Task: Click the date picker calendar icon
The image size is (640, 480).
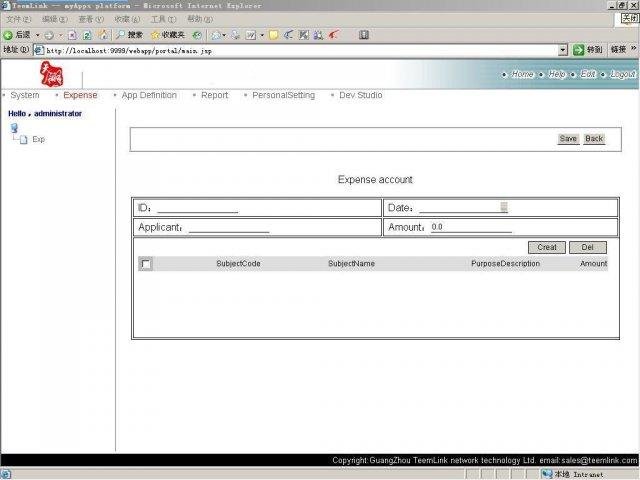Action: (x=504, y=208)
